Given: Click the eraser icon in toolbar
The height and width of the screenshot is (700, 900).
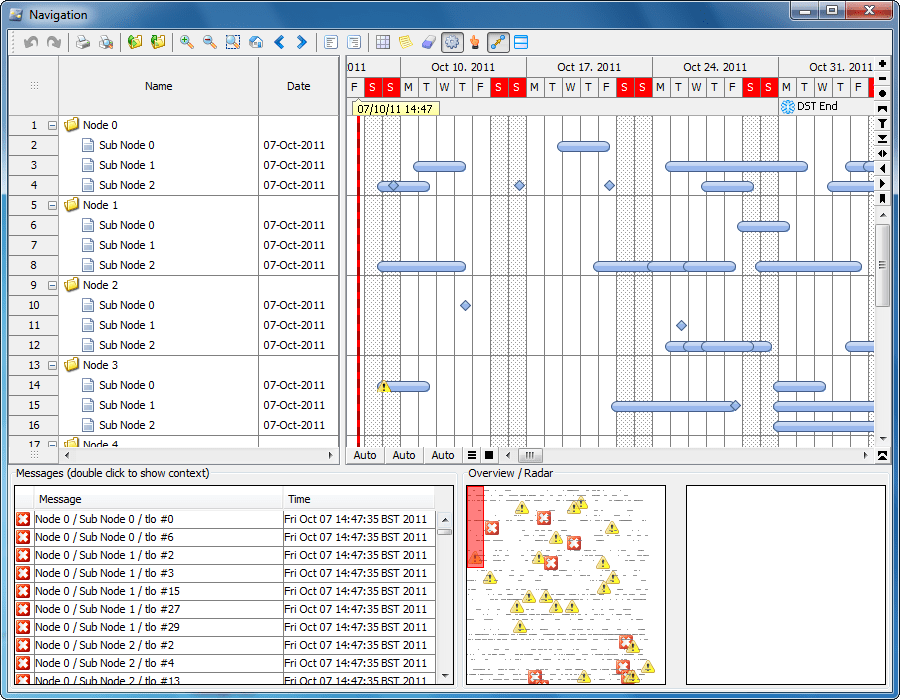Looking at the screenshot, I should coord(429,42).
